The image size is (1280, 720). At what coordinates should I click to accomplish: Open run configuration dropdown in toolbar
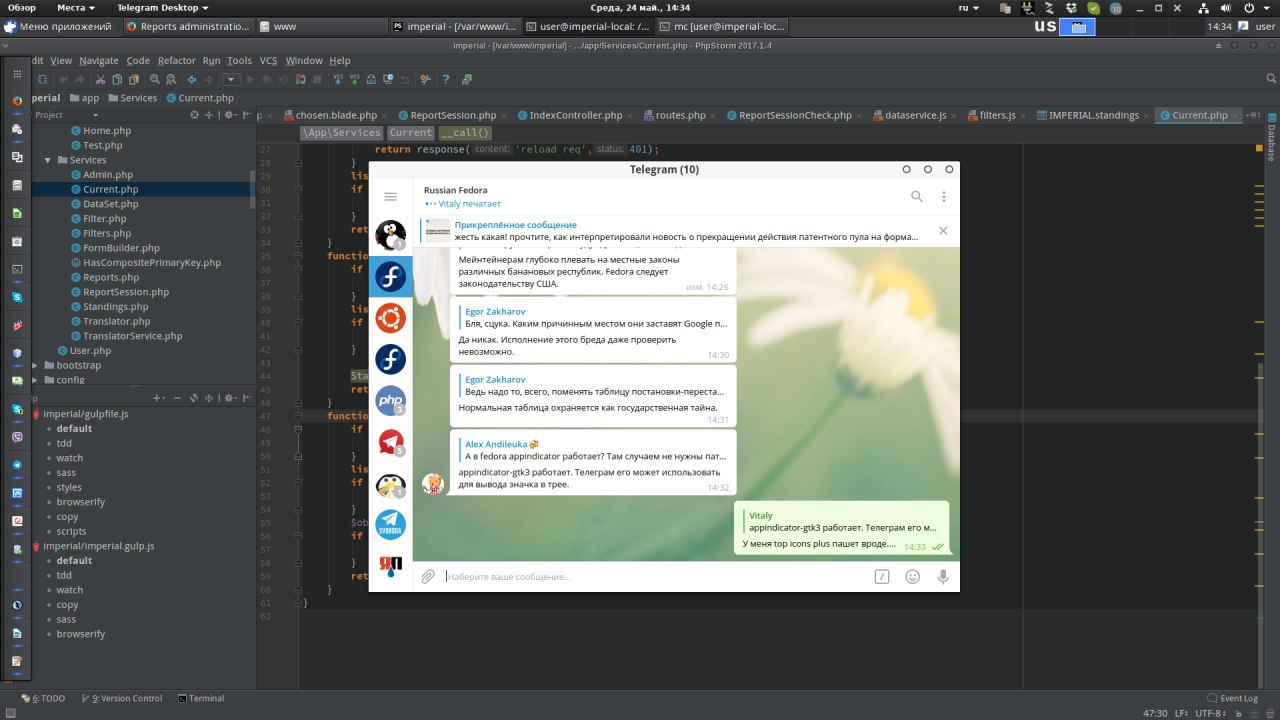click(x=232, y=80)
